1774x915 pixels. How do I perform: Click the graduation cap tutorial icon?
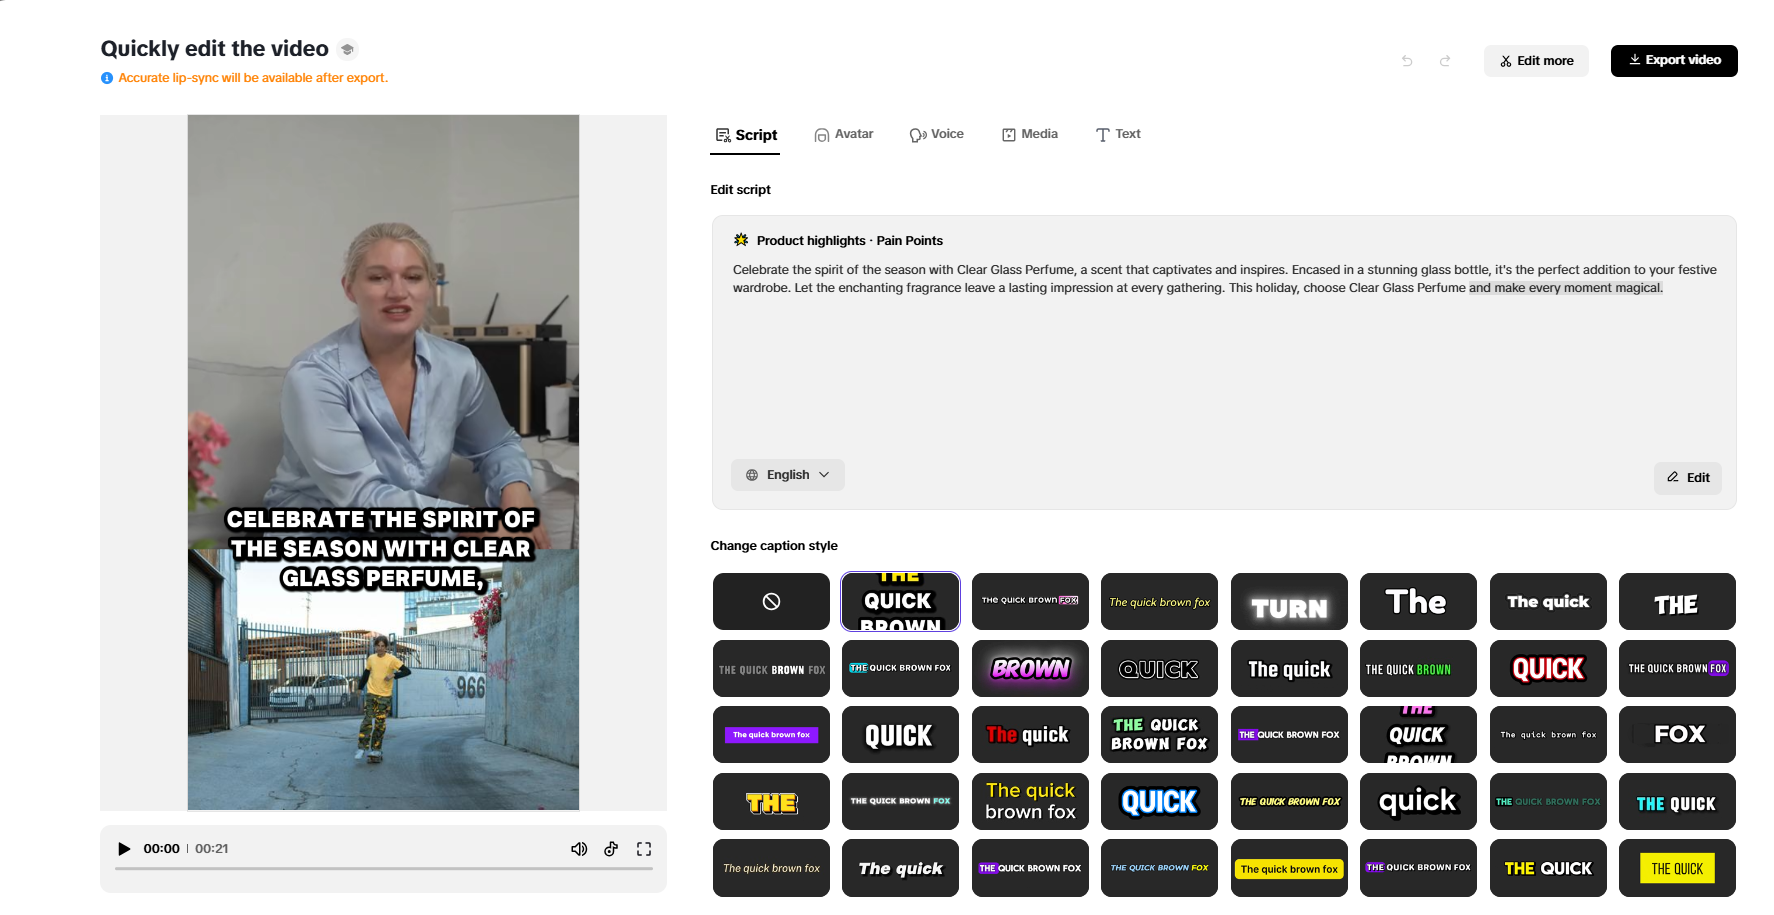coord(347,49)
